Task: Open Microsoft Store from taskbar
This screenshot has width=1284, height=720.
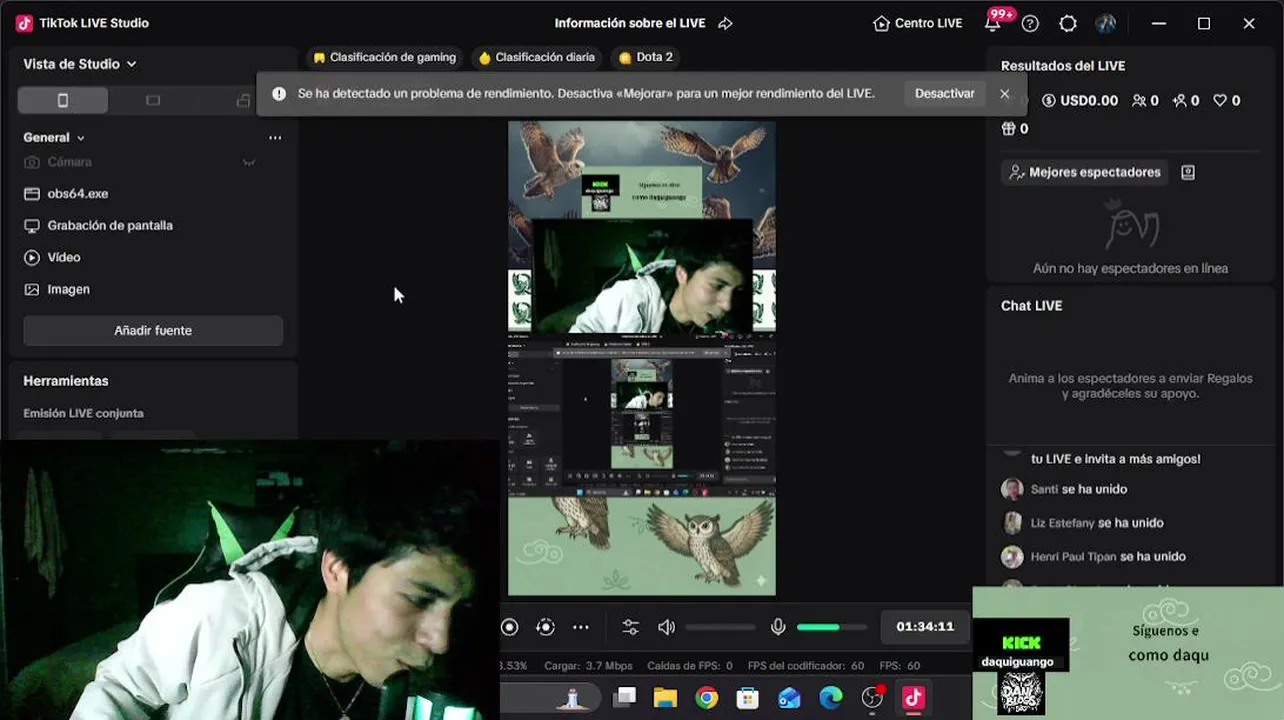Action: coord(747,698)
